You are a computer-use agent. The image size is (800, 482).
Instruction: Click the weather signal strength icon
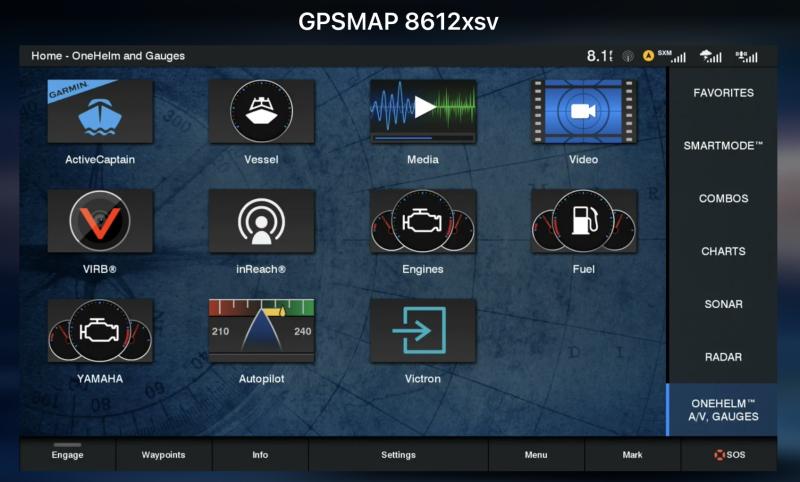[711, 56]
